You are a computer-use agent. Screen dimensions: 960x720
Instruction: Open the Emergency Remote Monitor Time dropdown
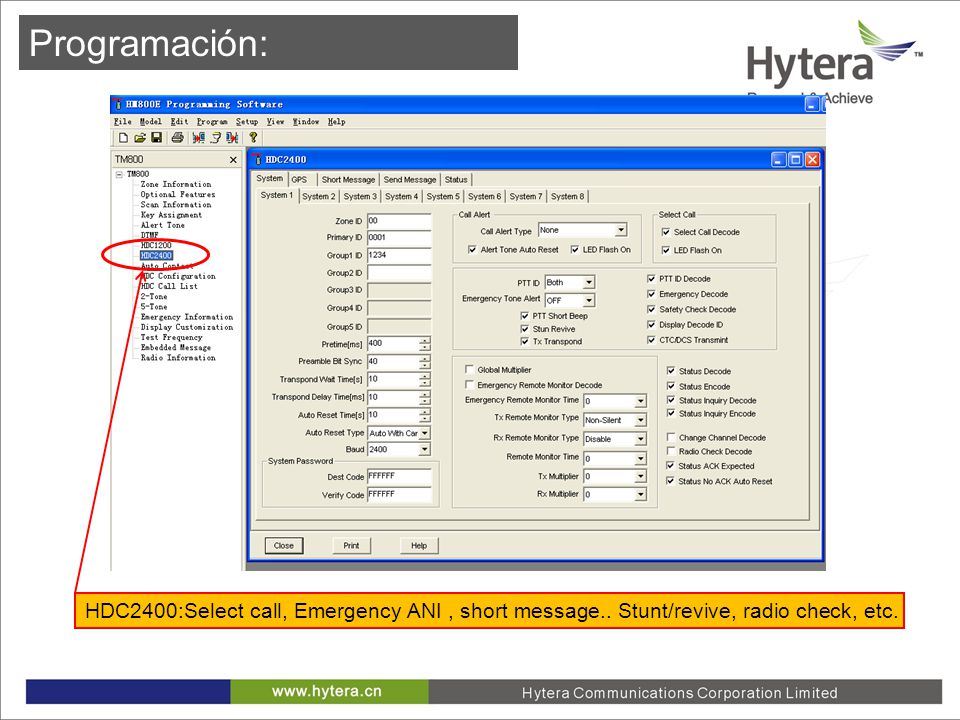coord(640,401)
